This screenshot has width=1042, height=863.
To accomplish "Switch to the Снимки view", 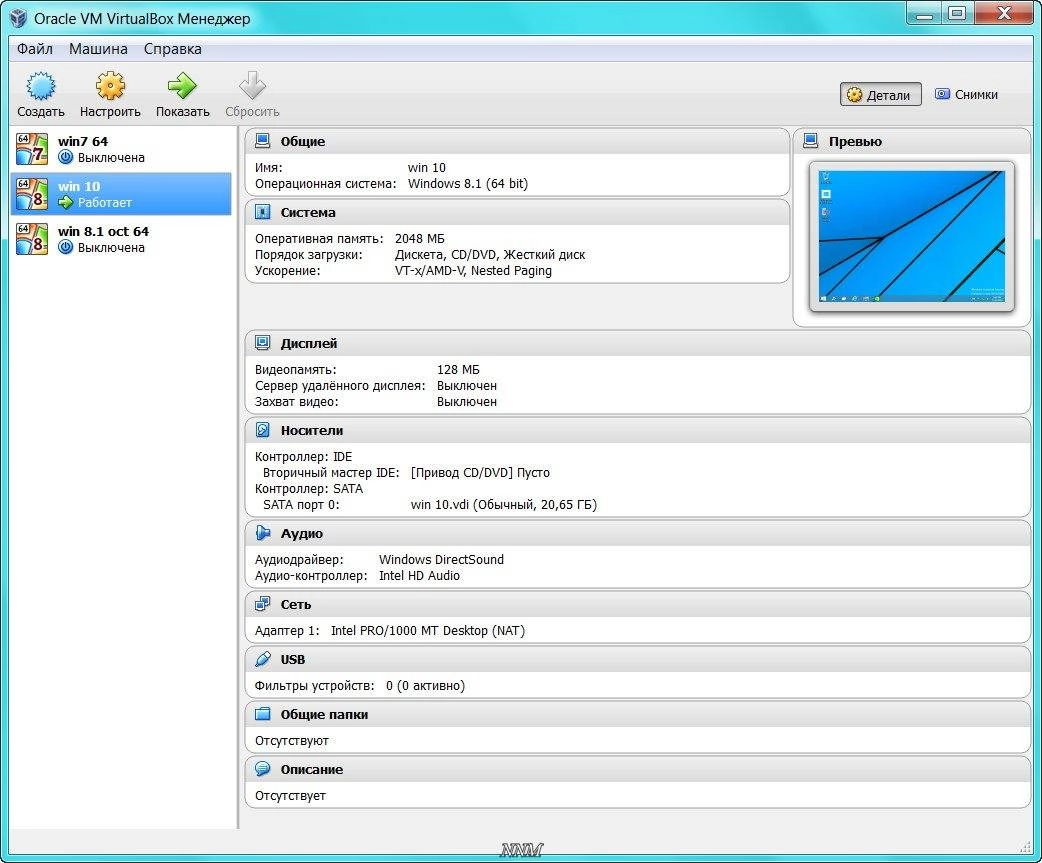I will click(x=966, y=94).
